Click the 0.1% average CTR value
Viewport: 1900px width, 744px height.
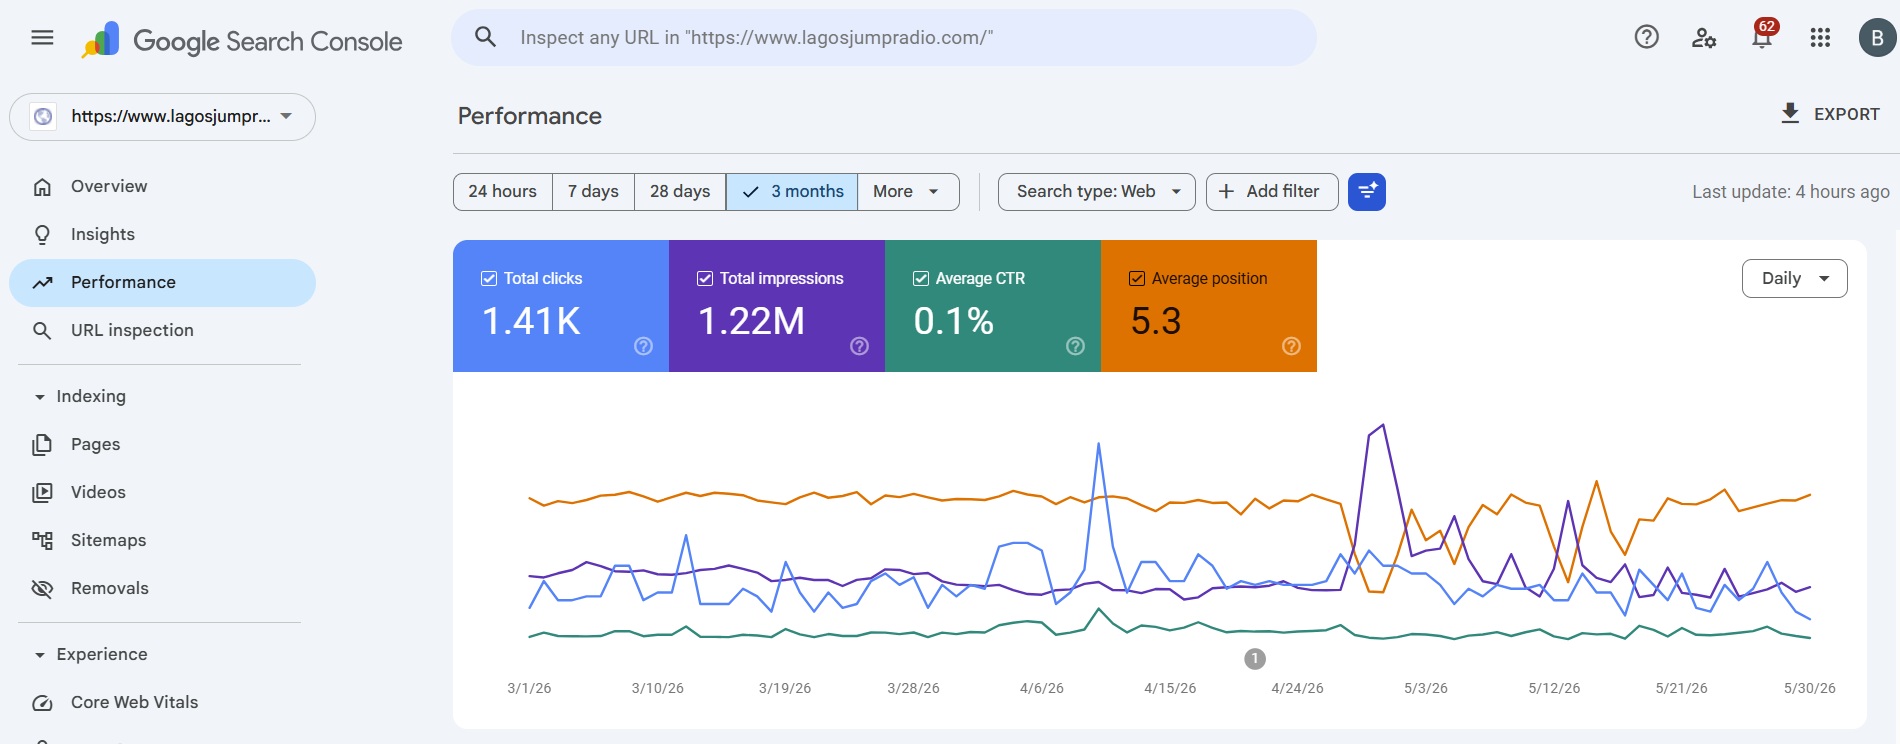pos(953,322)
